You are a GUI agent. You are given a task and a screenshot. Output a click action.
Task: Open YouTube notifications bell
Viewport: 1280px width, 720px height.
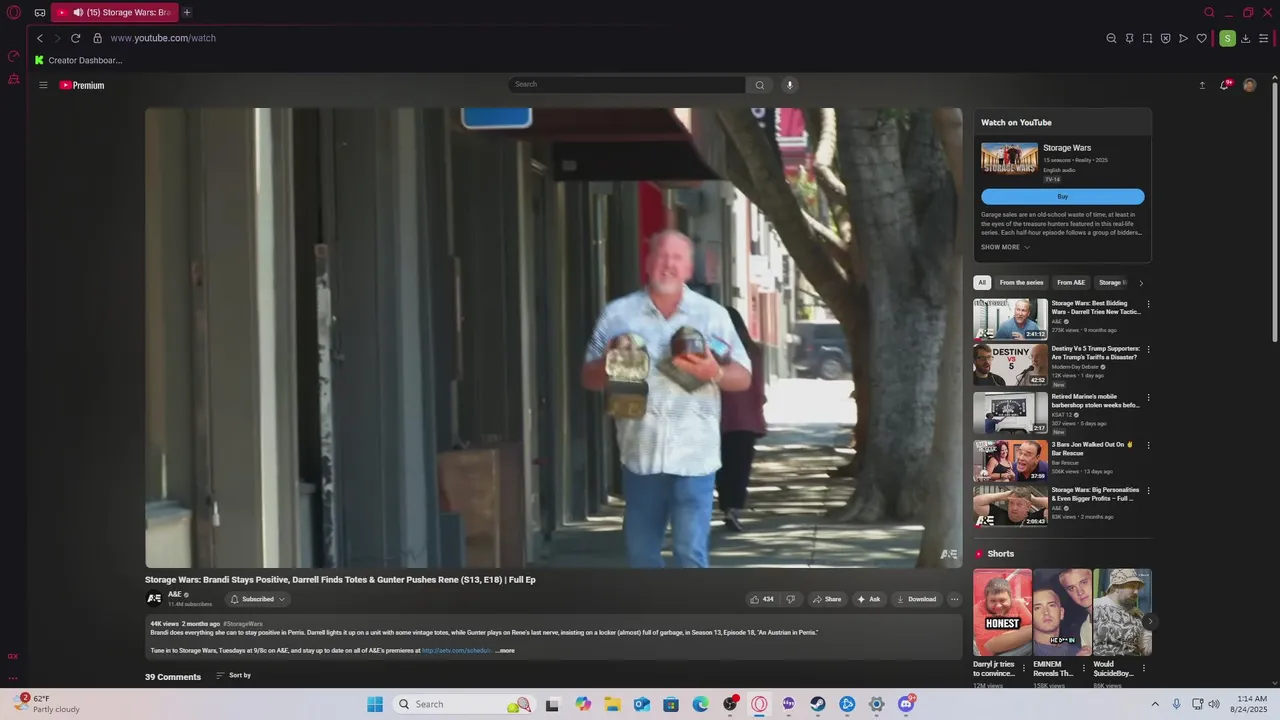1224,85
